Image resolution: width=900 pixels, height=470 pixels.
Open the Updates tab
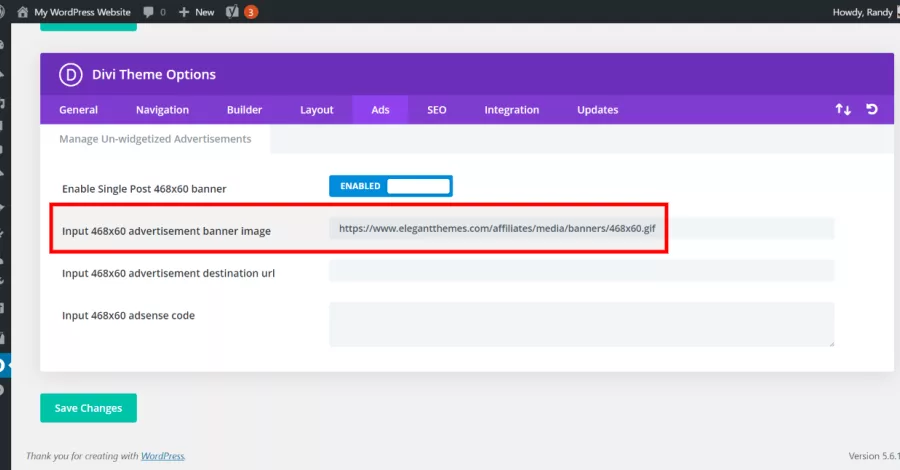(x=598, y=110)
